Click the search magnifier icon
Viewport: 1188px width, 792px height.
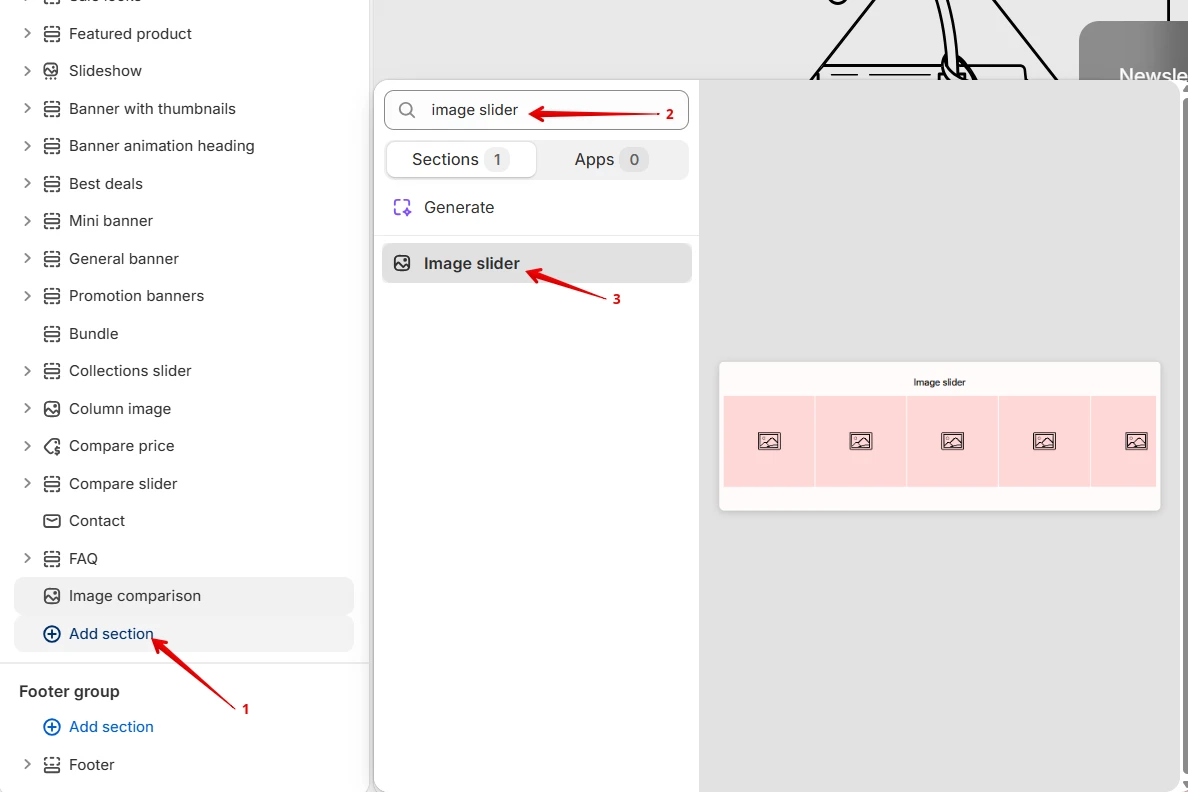tap(407, 111)
